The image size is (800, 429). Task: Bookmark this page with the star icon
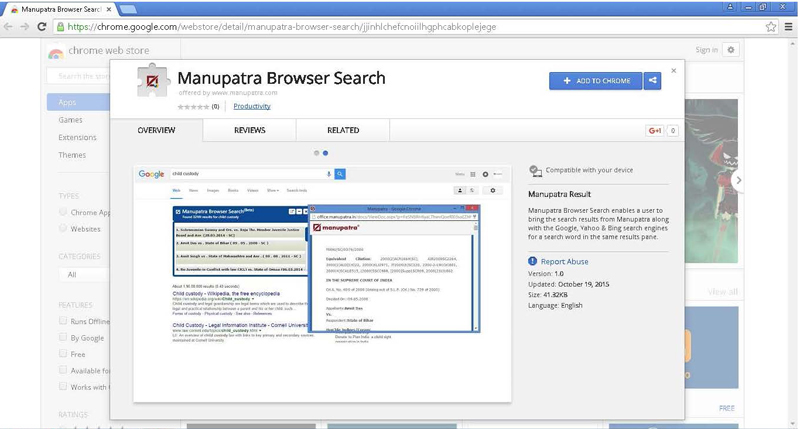click(x=770, y=27)
